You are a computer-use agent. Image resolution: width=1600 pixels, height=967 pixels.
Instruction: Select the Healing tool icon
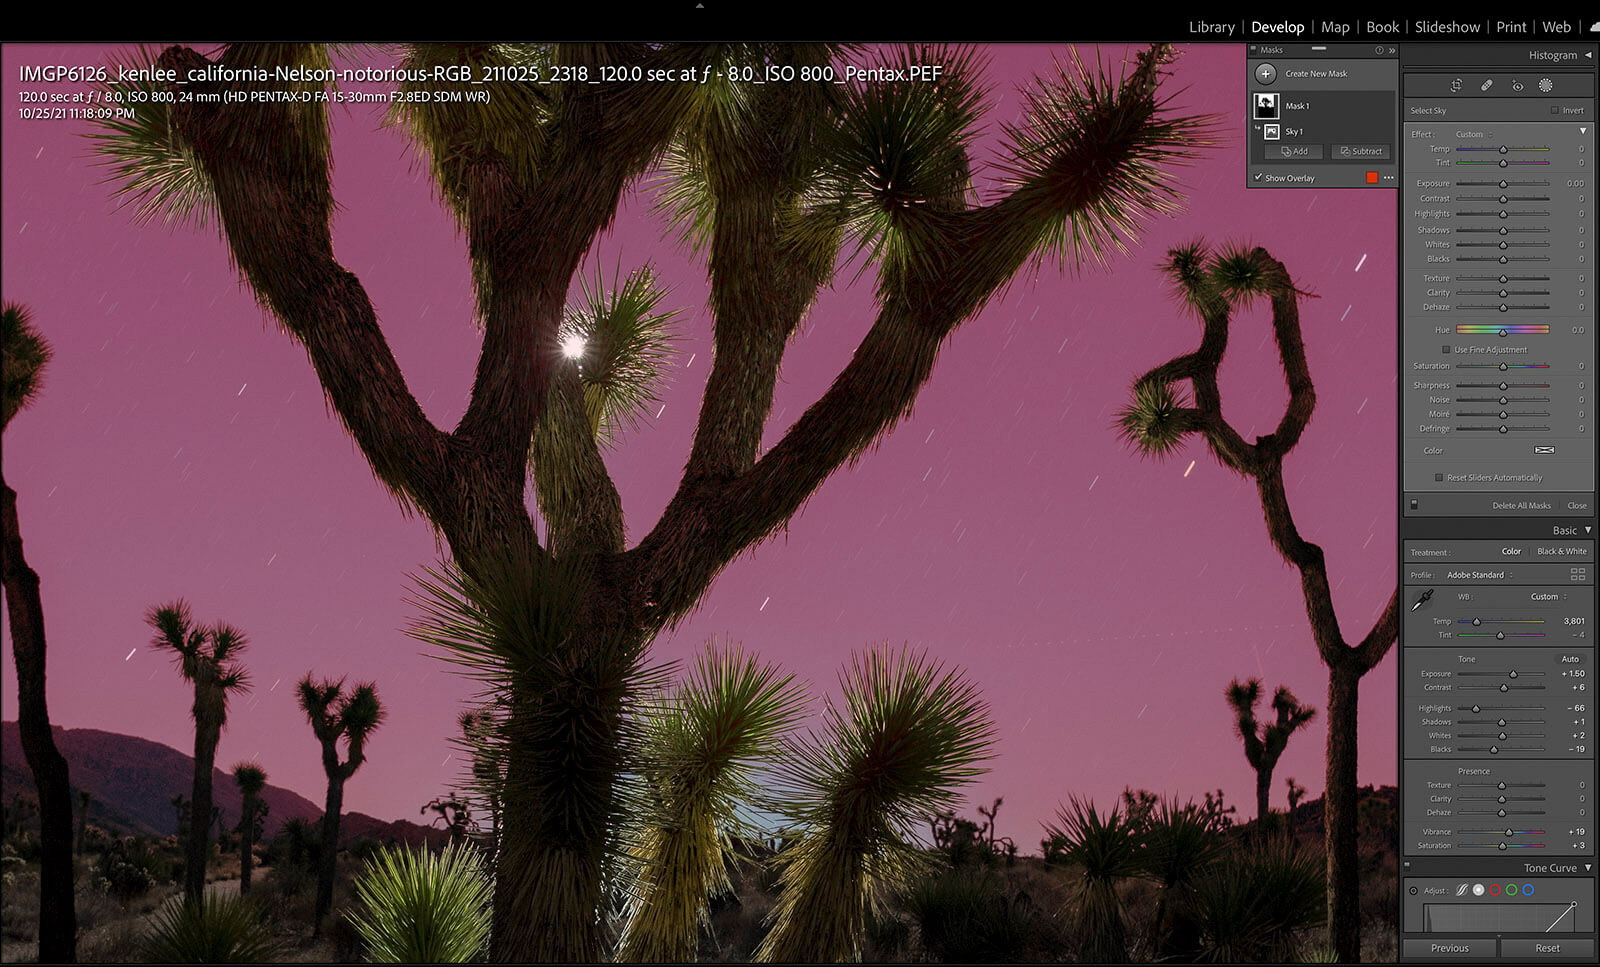click(1487, 86)
